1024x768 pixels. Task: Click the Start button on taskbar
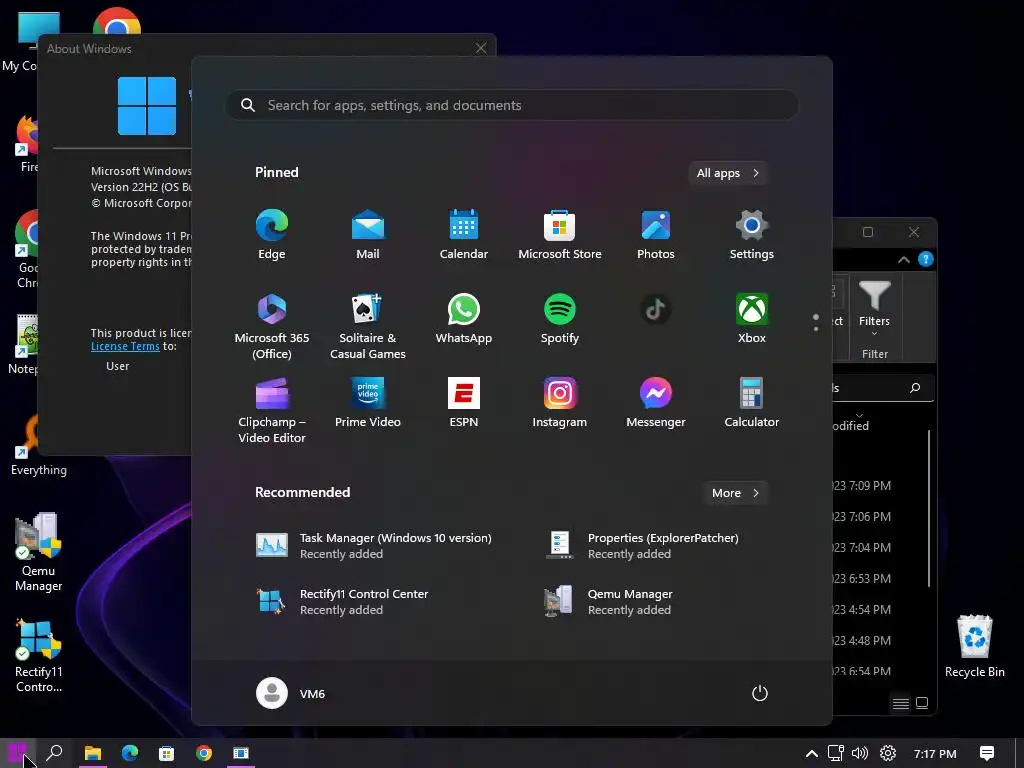pyautogui.click(x=18, y=753)
